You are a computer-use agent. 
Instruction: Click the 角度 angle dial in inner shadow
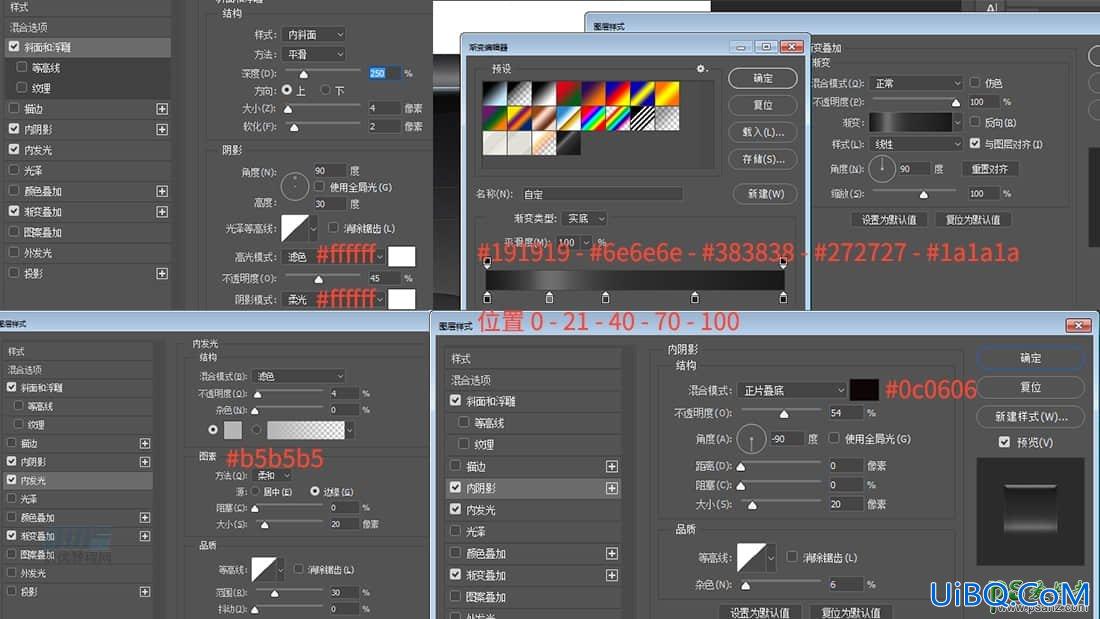click(x=751, y=439)
